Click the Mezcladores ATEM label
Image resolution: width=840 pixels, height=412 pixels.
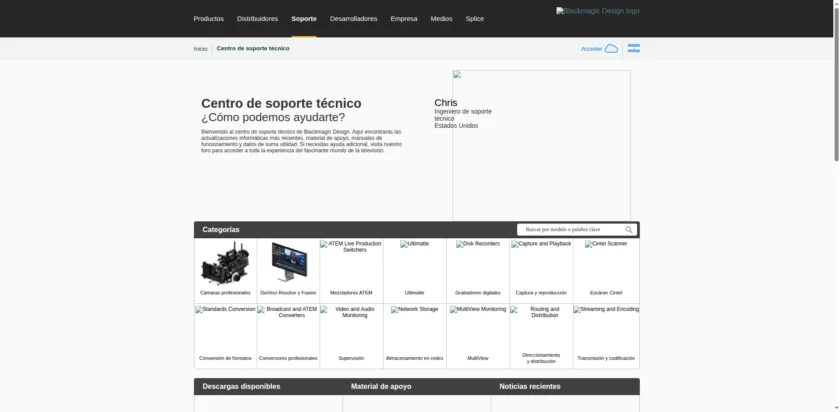pos(351,293)
